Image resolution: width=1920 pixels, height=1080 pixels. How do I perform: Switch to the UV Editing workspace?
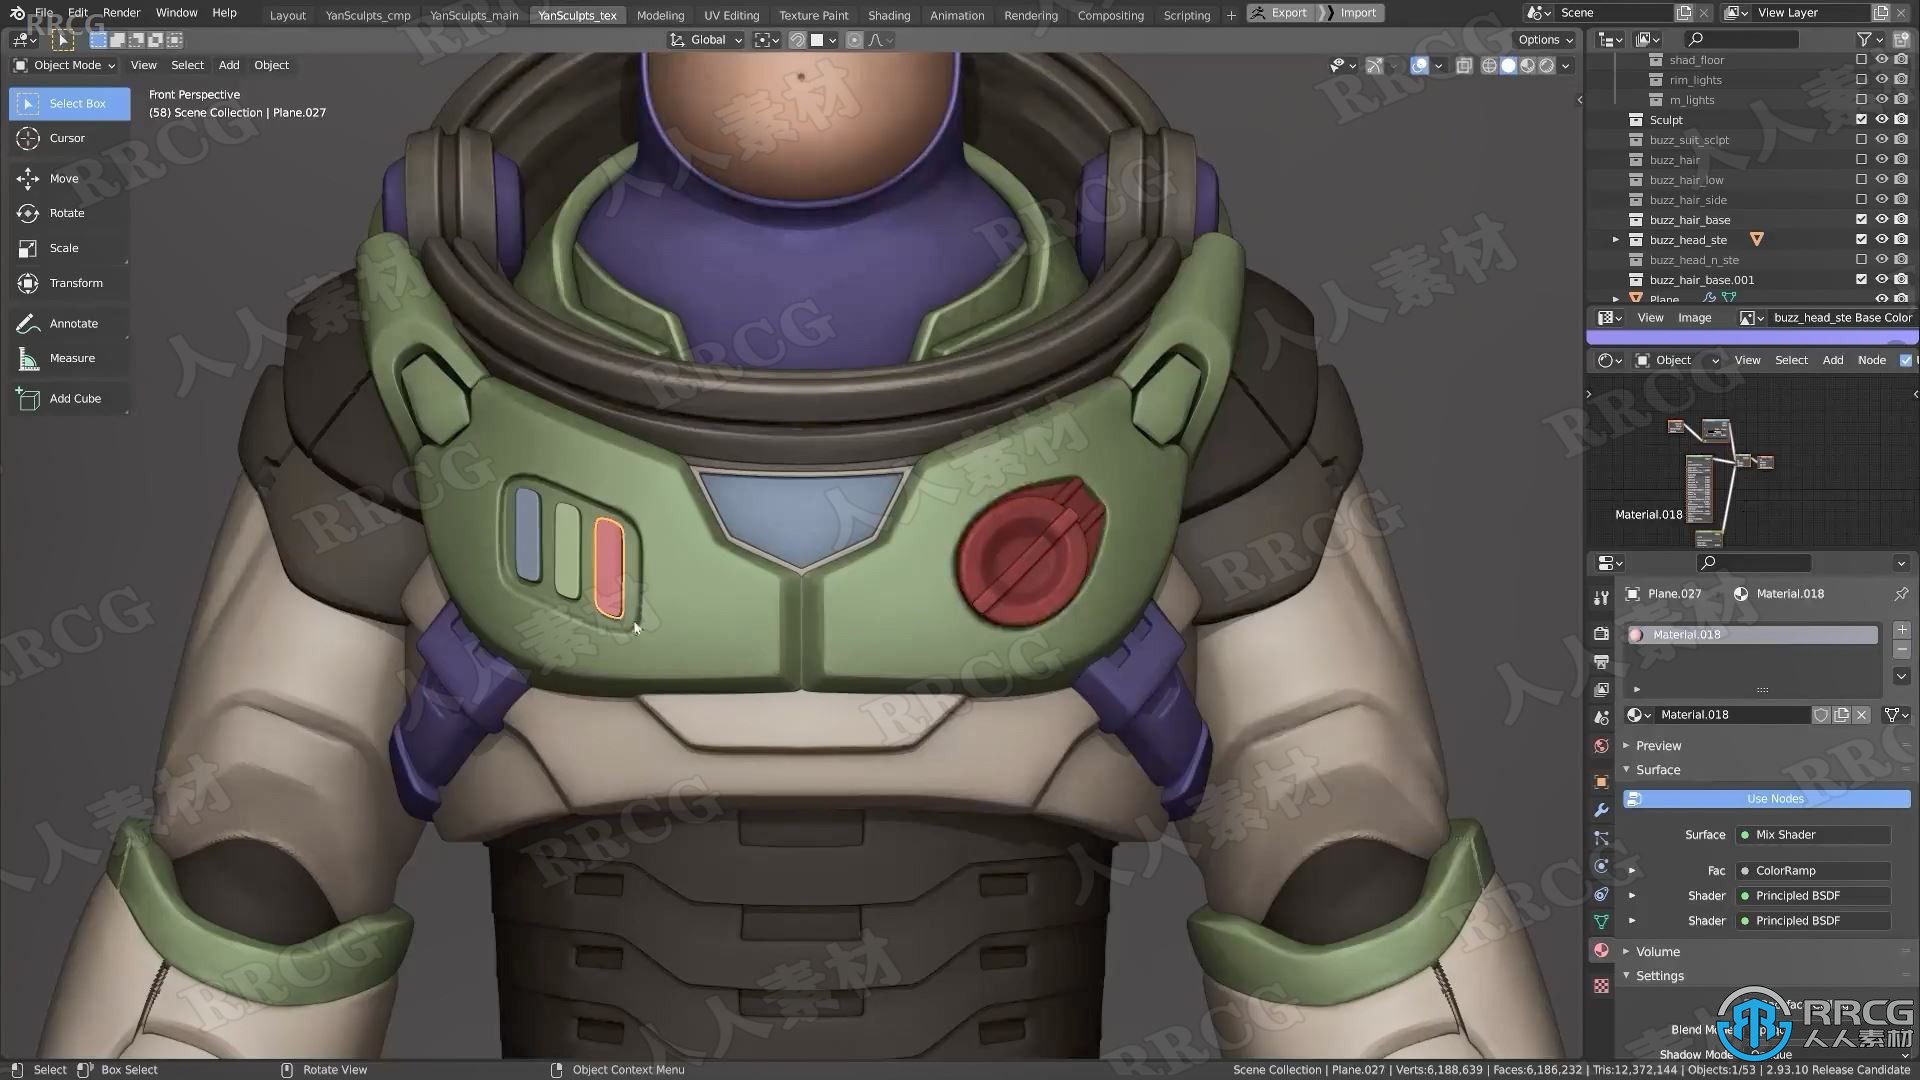pyautogui.click(x=731, y=15)
